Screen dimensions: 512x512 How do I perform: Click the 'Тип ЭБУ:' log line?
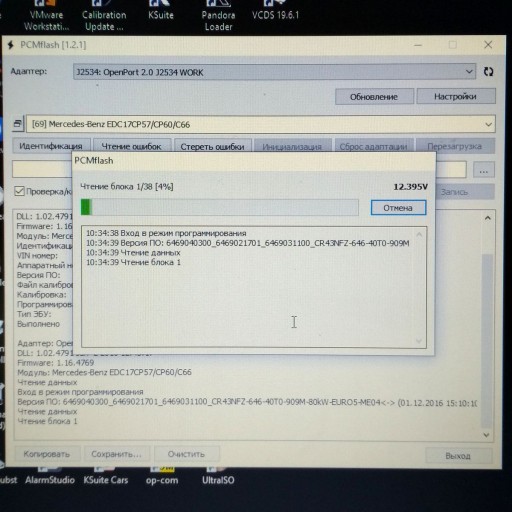[34, 314]
